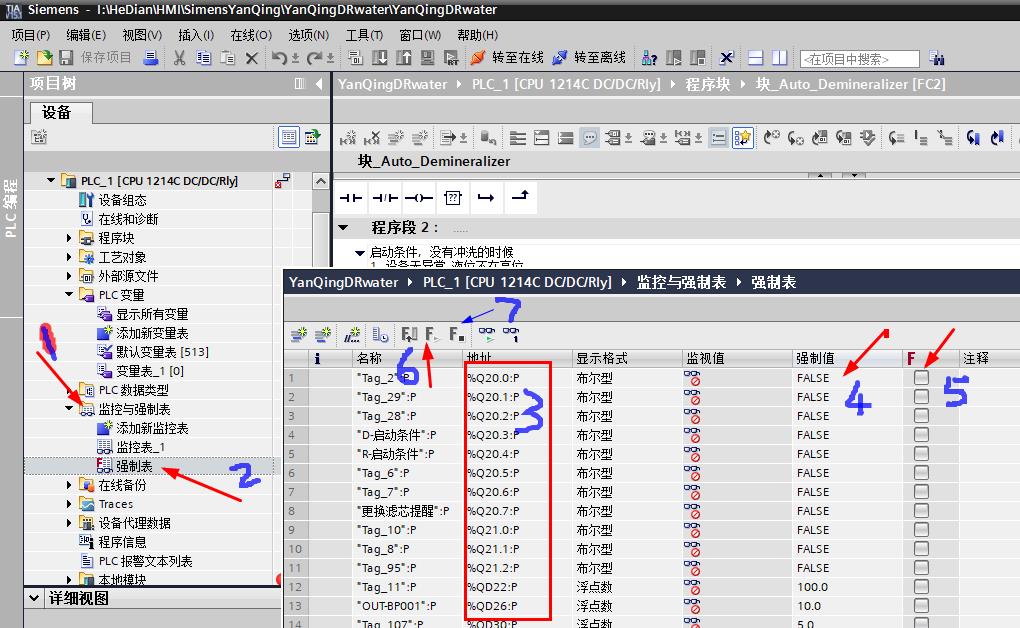Viewport: 1020px width, 628px height.
Task: Check the force checkbox for Tag_6 row
Action: coord(921,473)
